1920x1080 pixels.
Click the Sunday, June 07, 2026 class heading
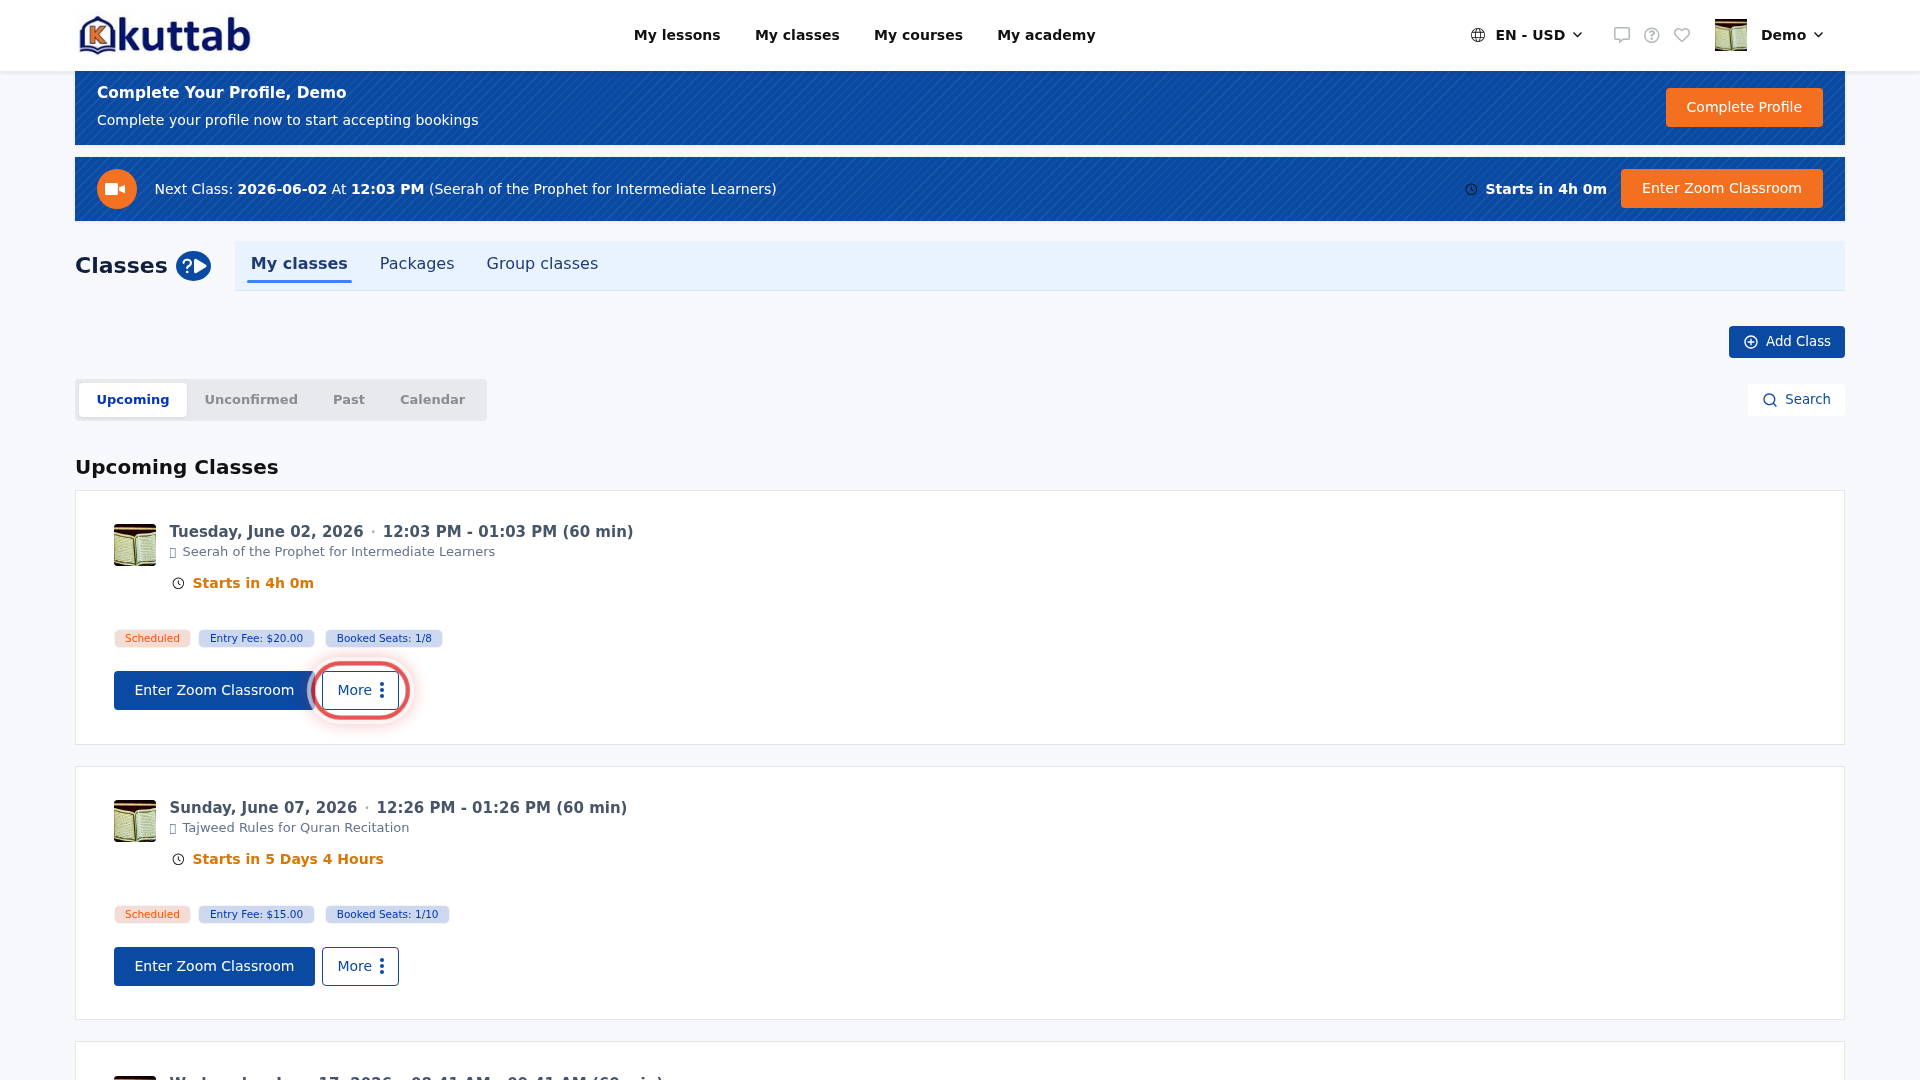[398, 808]
